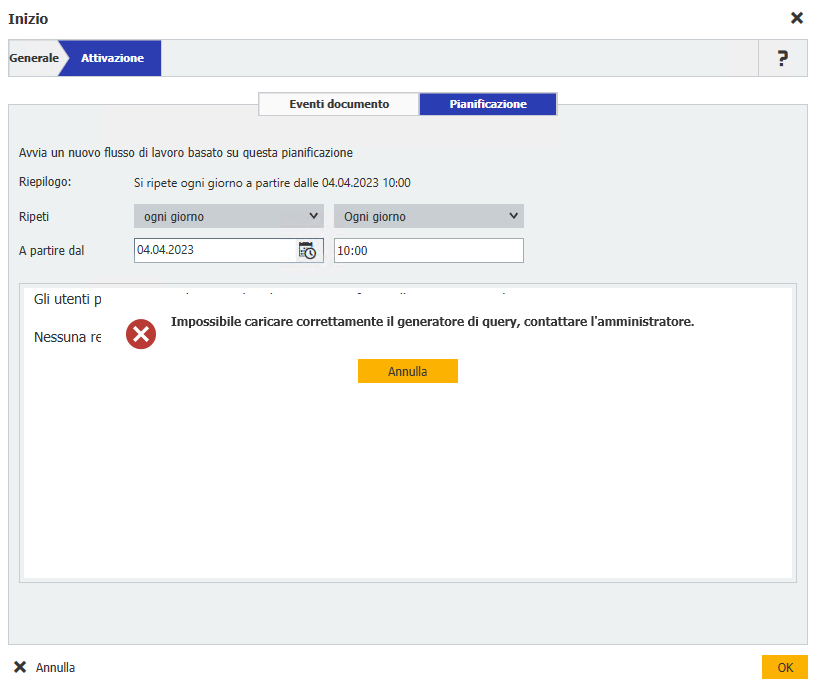Confirm with the OK button
This screenshot has width=817, height=690.
coord(784,667)
